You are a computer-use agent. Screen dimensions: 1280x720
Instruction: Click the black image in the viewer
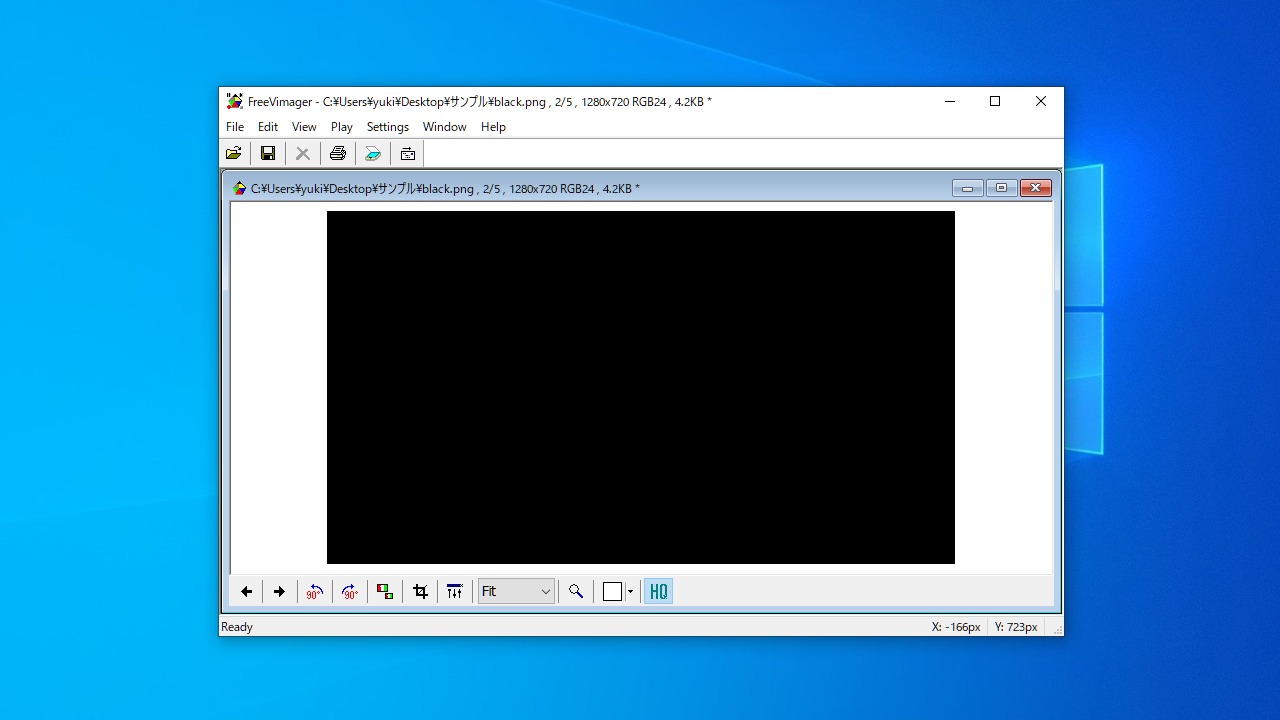point(641,387)
